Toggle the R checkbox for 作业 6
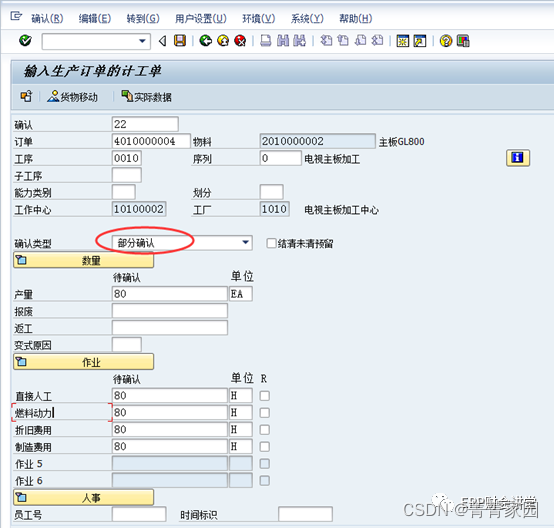Image resolution: width=554 pixels, height=528 pixels. tap(265, 480)
